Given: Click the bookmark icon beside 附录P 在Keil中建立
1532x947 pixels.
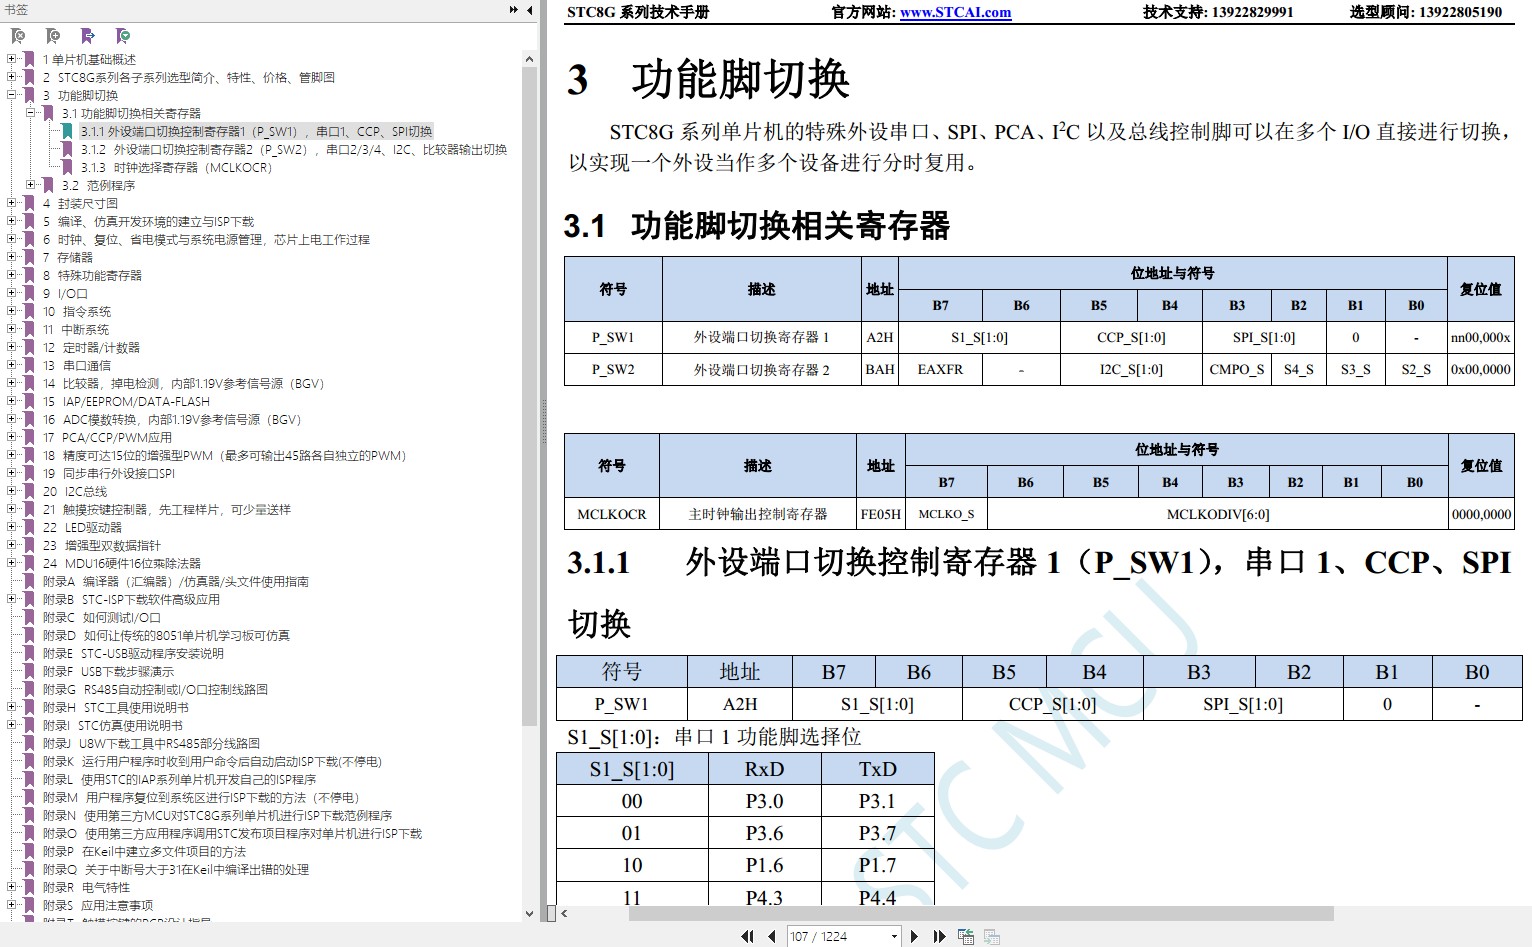Looking at the screenshot, I should (29, 851).
